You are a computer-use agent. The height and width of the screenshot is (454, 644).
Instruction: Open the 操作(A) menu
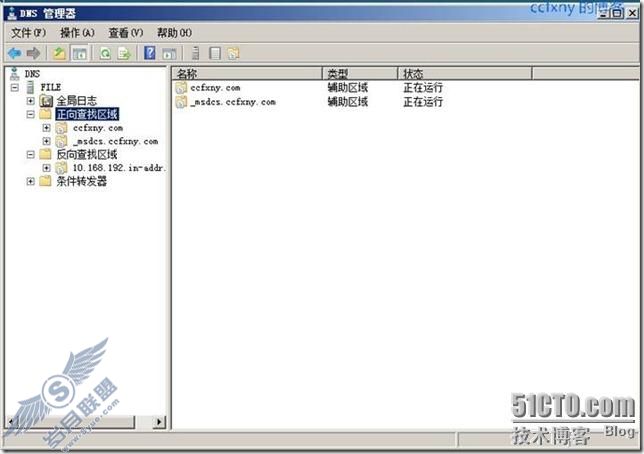tap(77, 33)
